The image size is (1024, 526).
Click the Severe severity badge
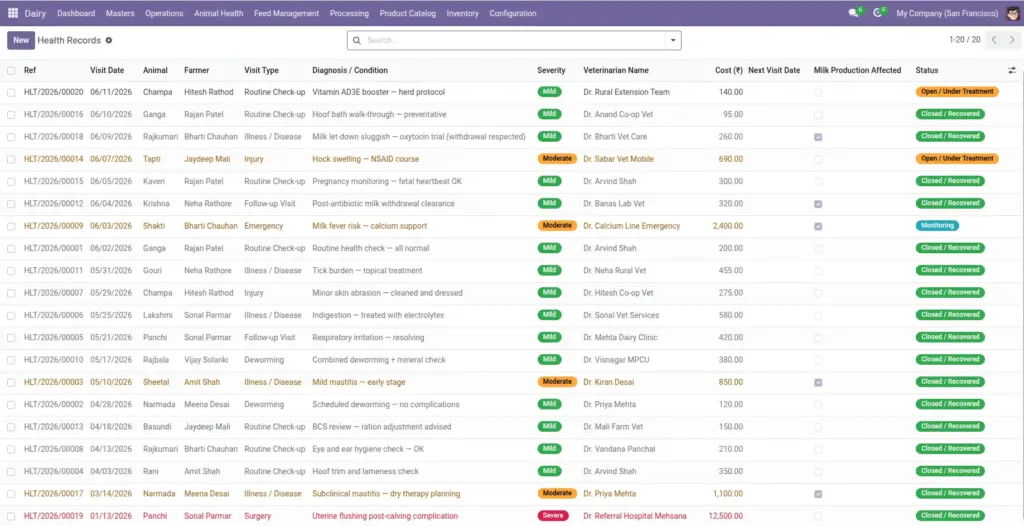point(553,516)
